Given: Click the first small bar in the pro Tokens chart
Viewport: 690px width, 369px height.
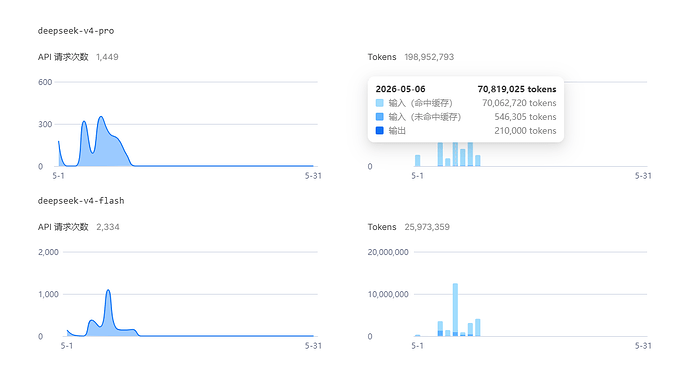Looking at the screenshot, I should coord(418,161).
